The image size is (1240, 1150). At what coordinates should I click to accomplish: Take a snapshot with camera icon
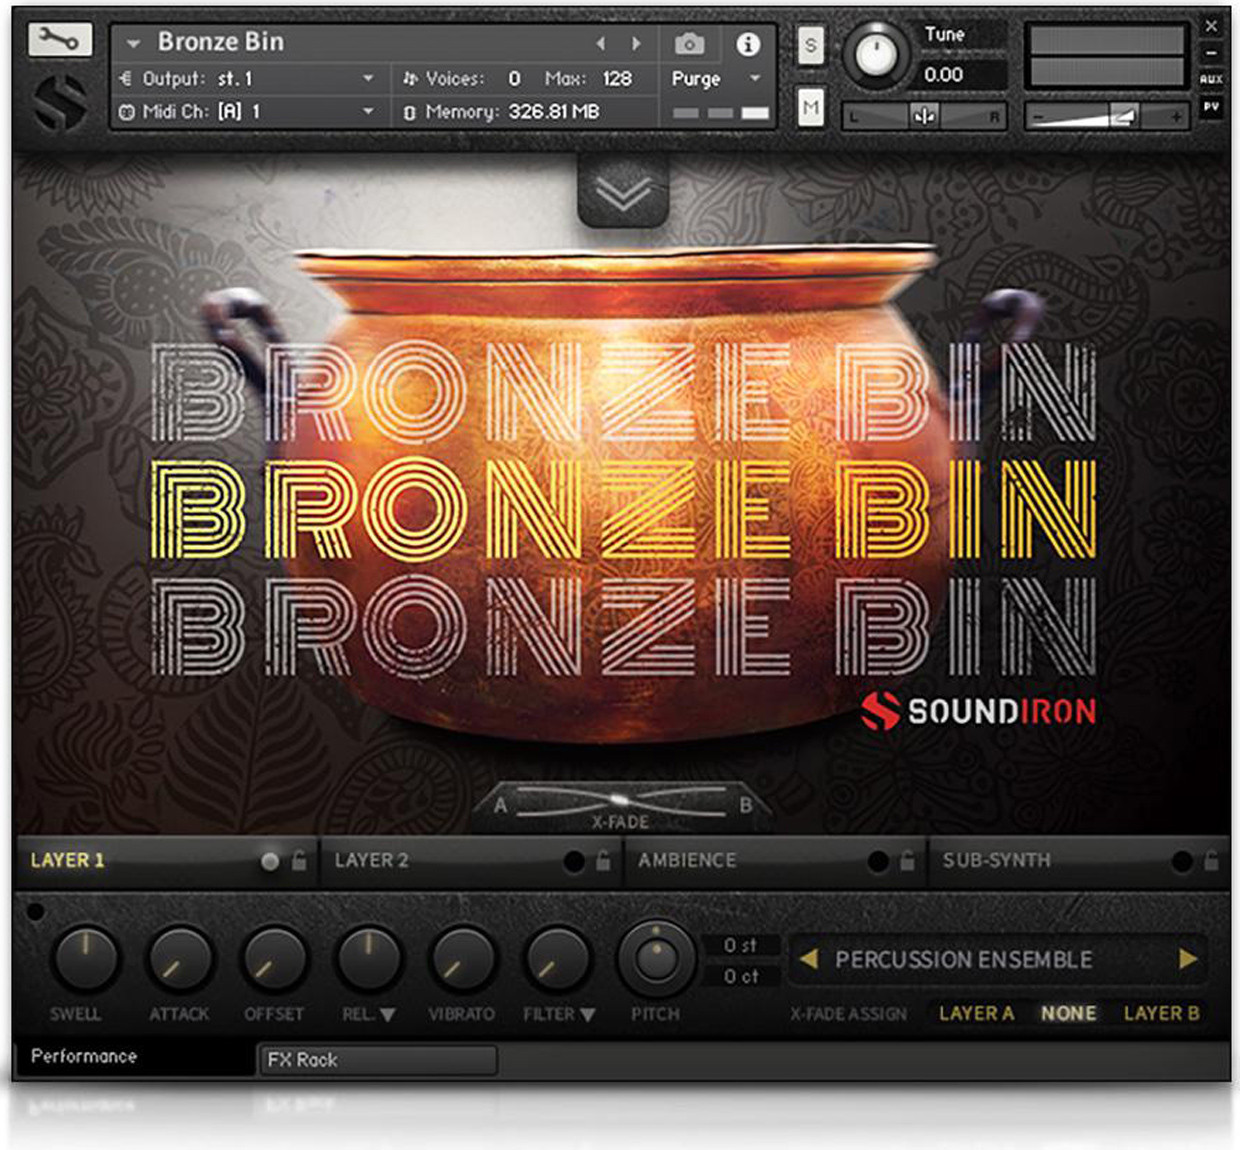[x=689, y=43]
